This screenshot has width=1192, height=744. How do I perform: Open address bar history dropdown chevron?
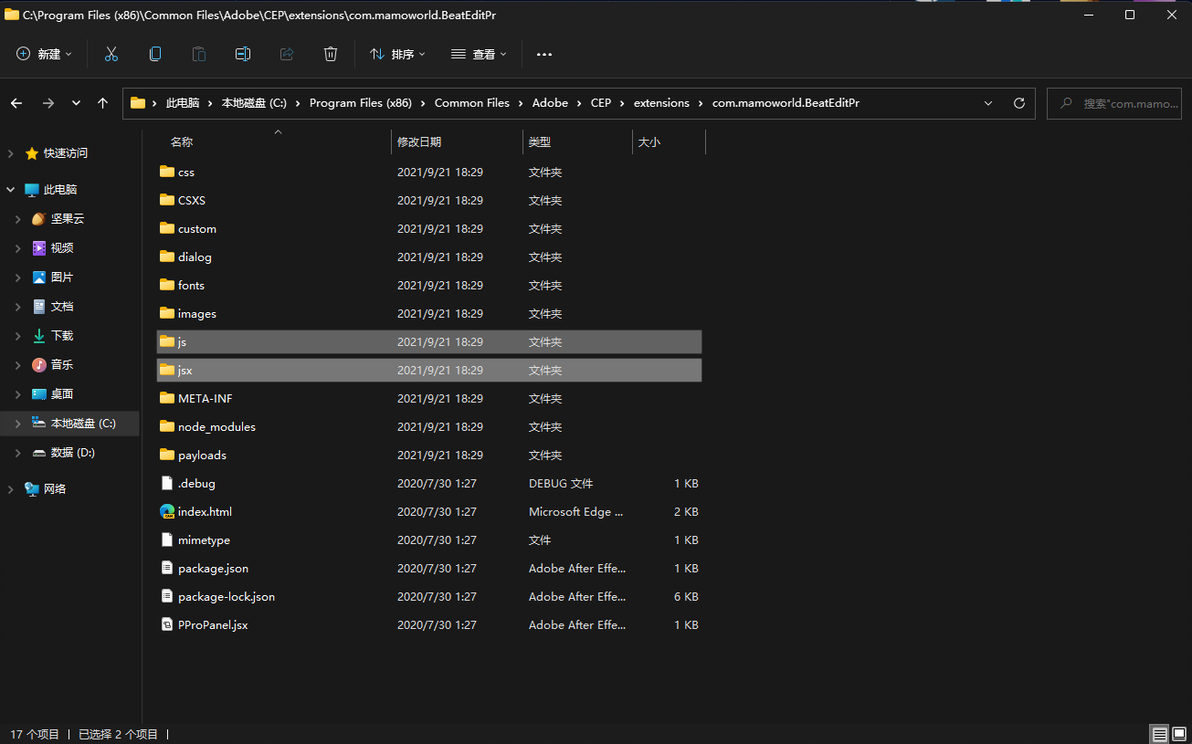click(x=988, y=103)
